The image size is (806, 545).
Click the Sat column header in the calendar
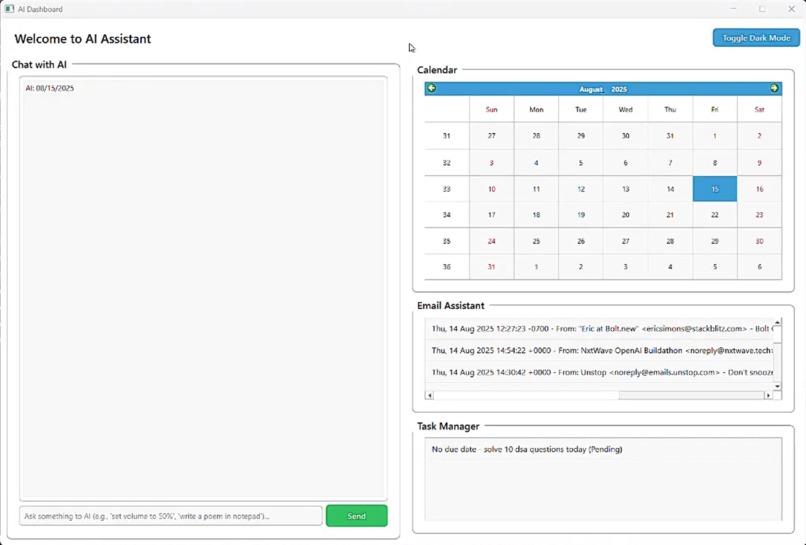[x=759, y=109]
